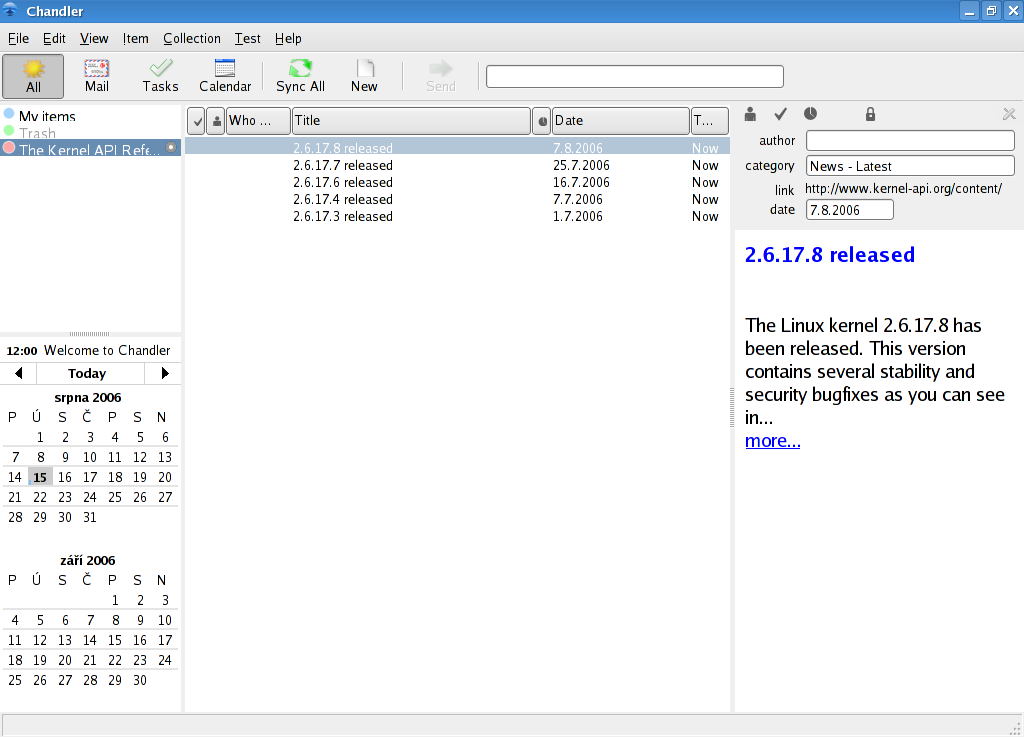Click the blue dot beside My items
The height and width of the screenshot is (737, 1024).
point(9,114)
